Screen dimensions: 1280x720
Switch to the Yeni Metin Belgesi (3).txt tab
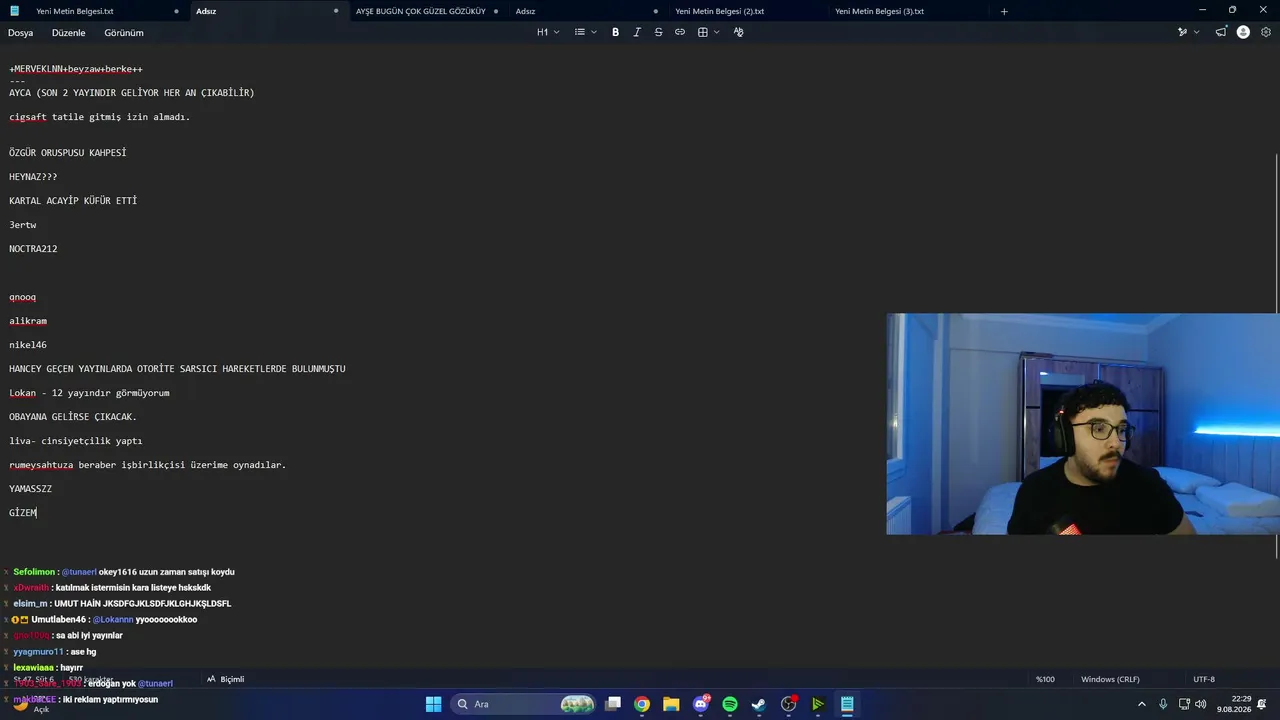pyautogui.click(x=906, y=11)
